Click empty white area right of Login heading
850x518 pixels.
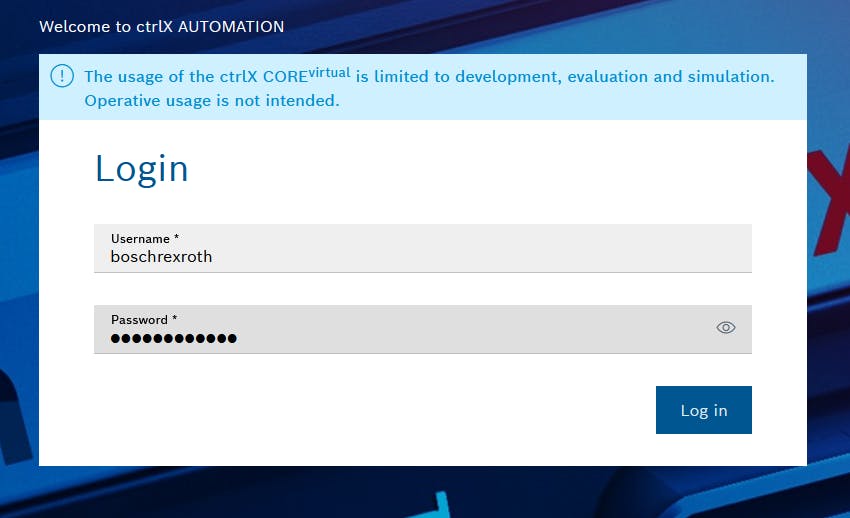(500, 169)
